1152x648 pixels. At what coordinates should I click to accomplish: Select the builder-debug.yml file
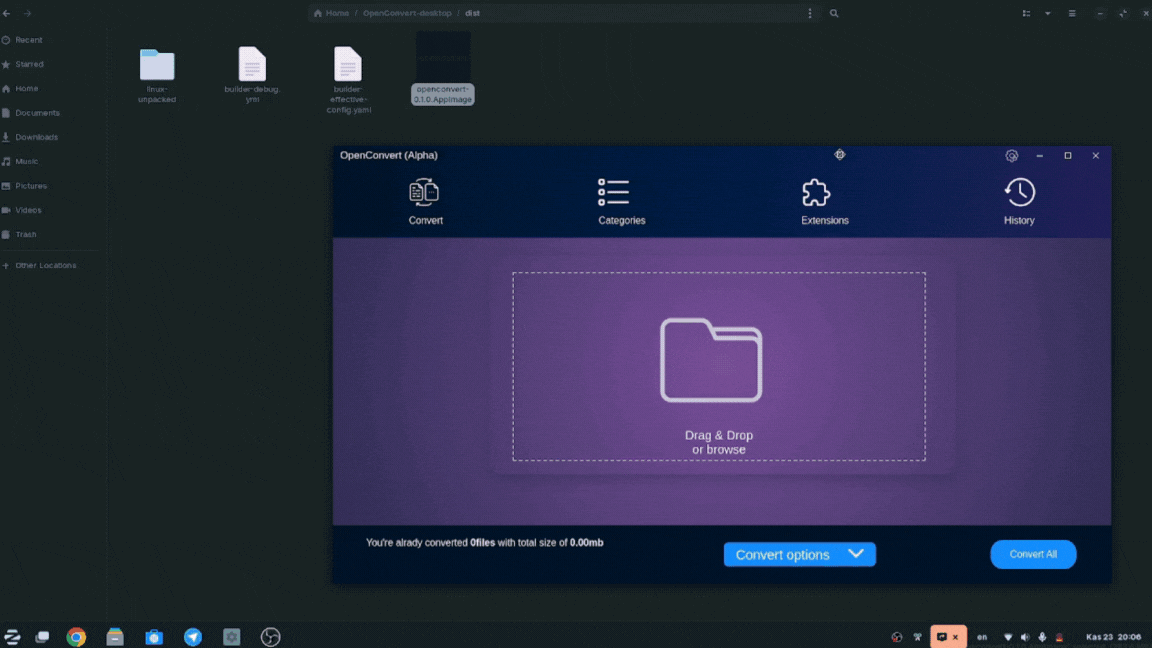pos(252,75)
